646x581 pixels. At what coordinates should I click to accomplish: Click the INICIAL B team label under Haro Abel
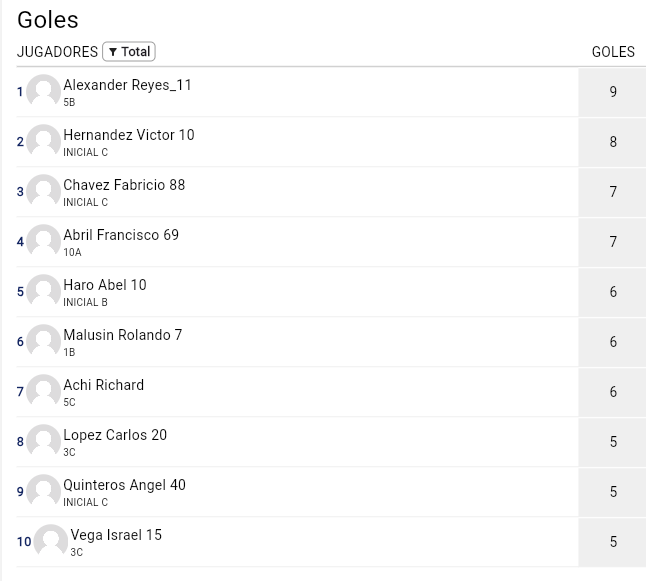click(x=85, y=302)
